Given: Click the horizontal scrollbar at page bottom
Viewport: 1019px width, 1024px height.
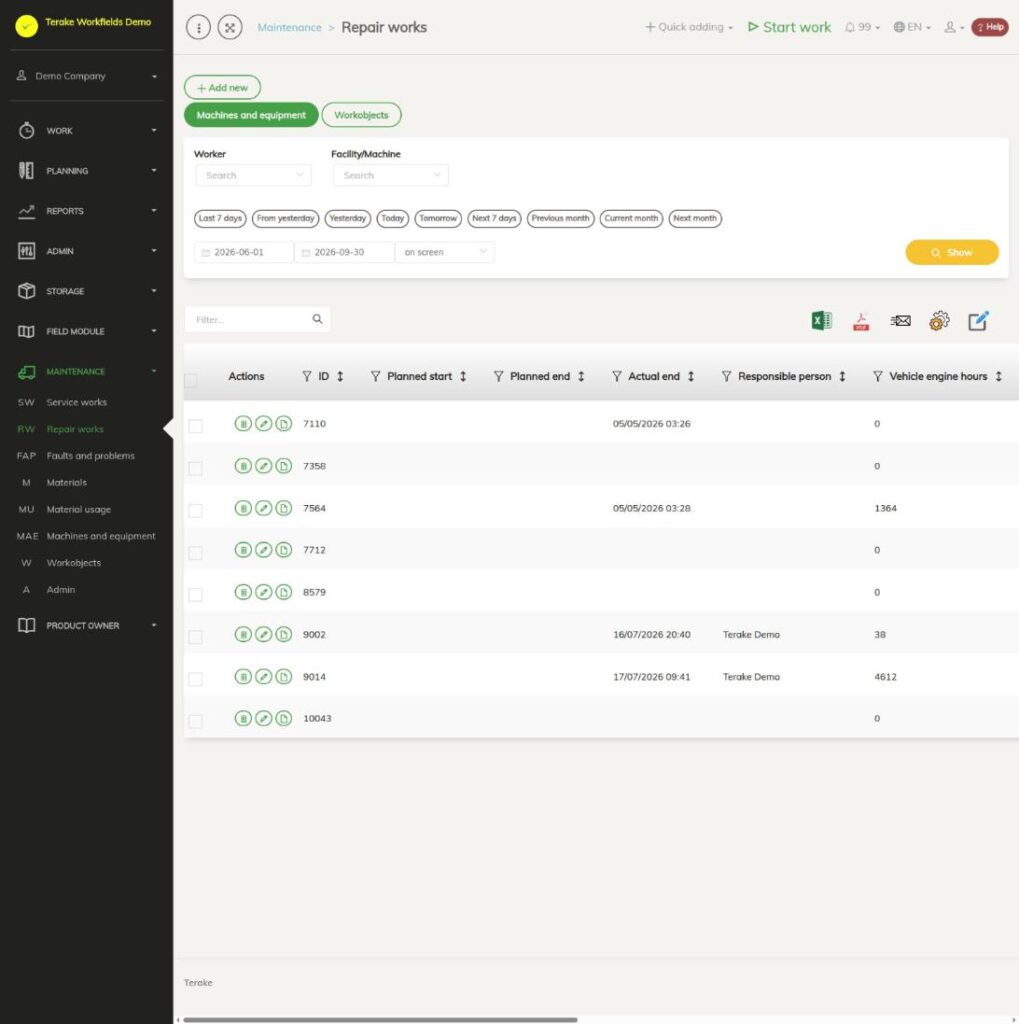Looking at the screenshot, I should (x=380, y=1019).
